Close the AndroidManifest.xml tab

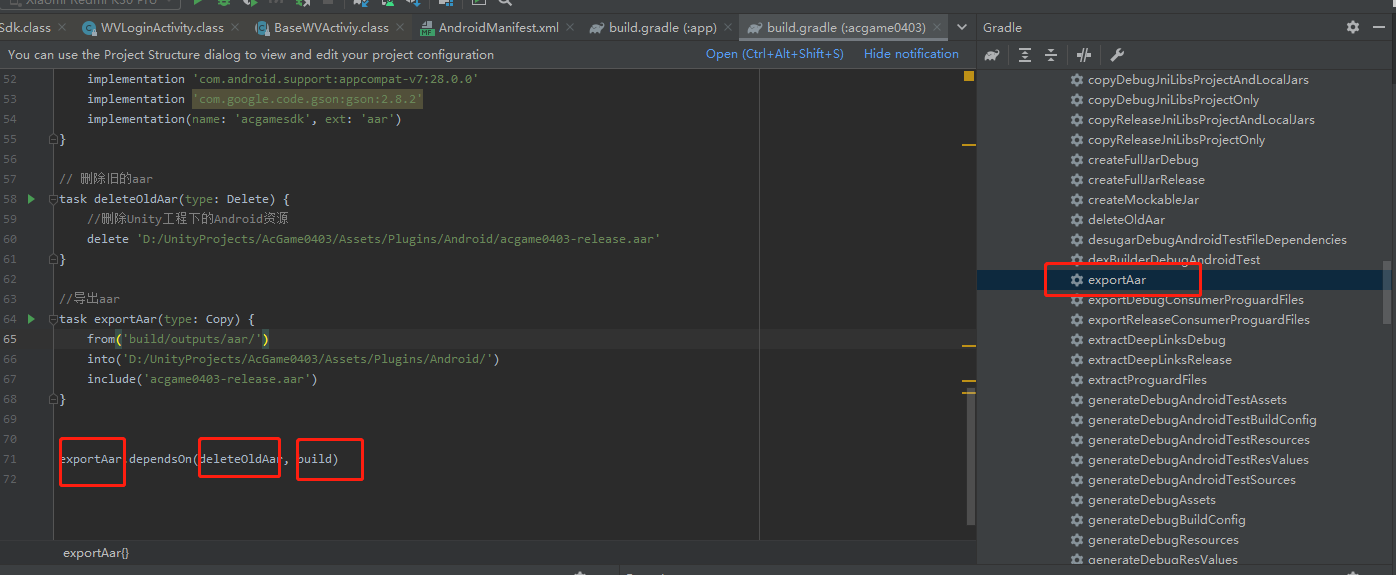[x=570, y=28]
